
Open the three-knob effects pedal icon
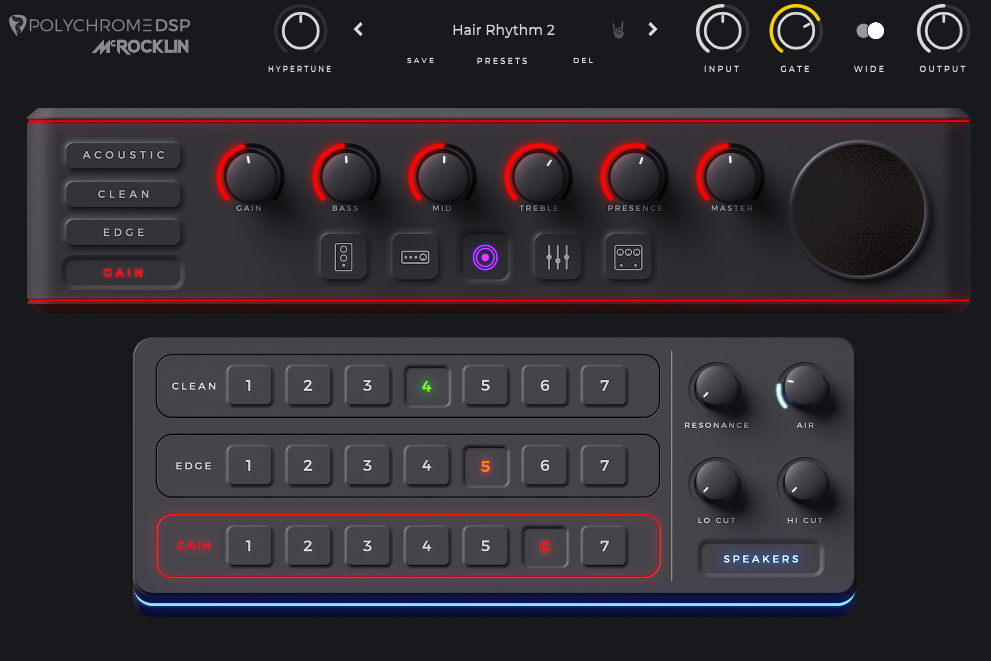628,257
